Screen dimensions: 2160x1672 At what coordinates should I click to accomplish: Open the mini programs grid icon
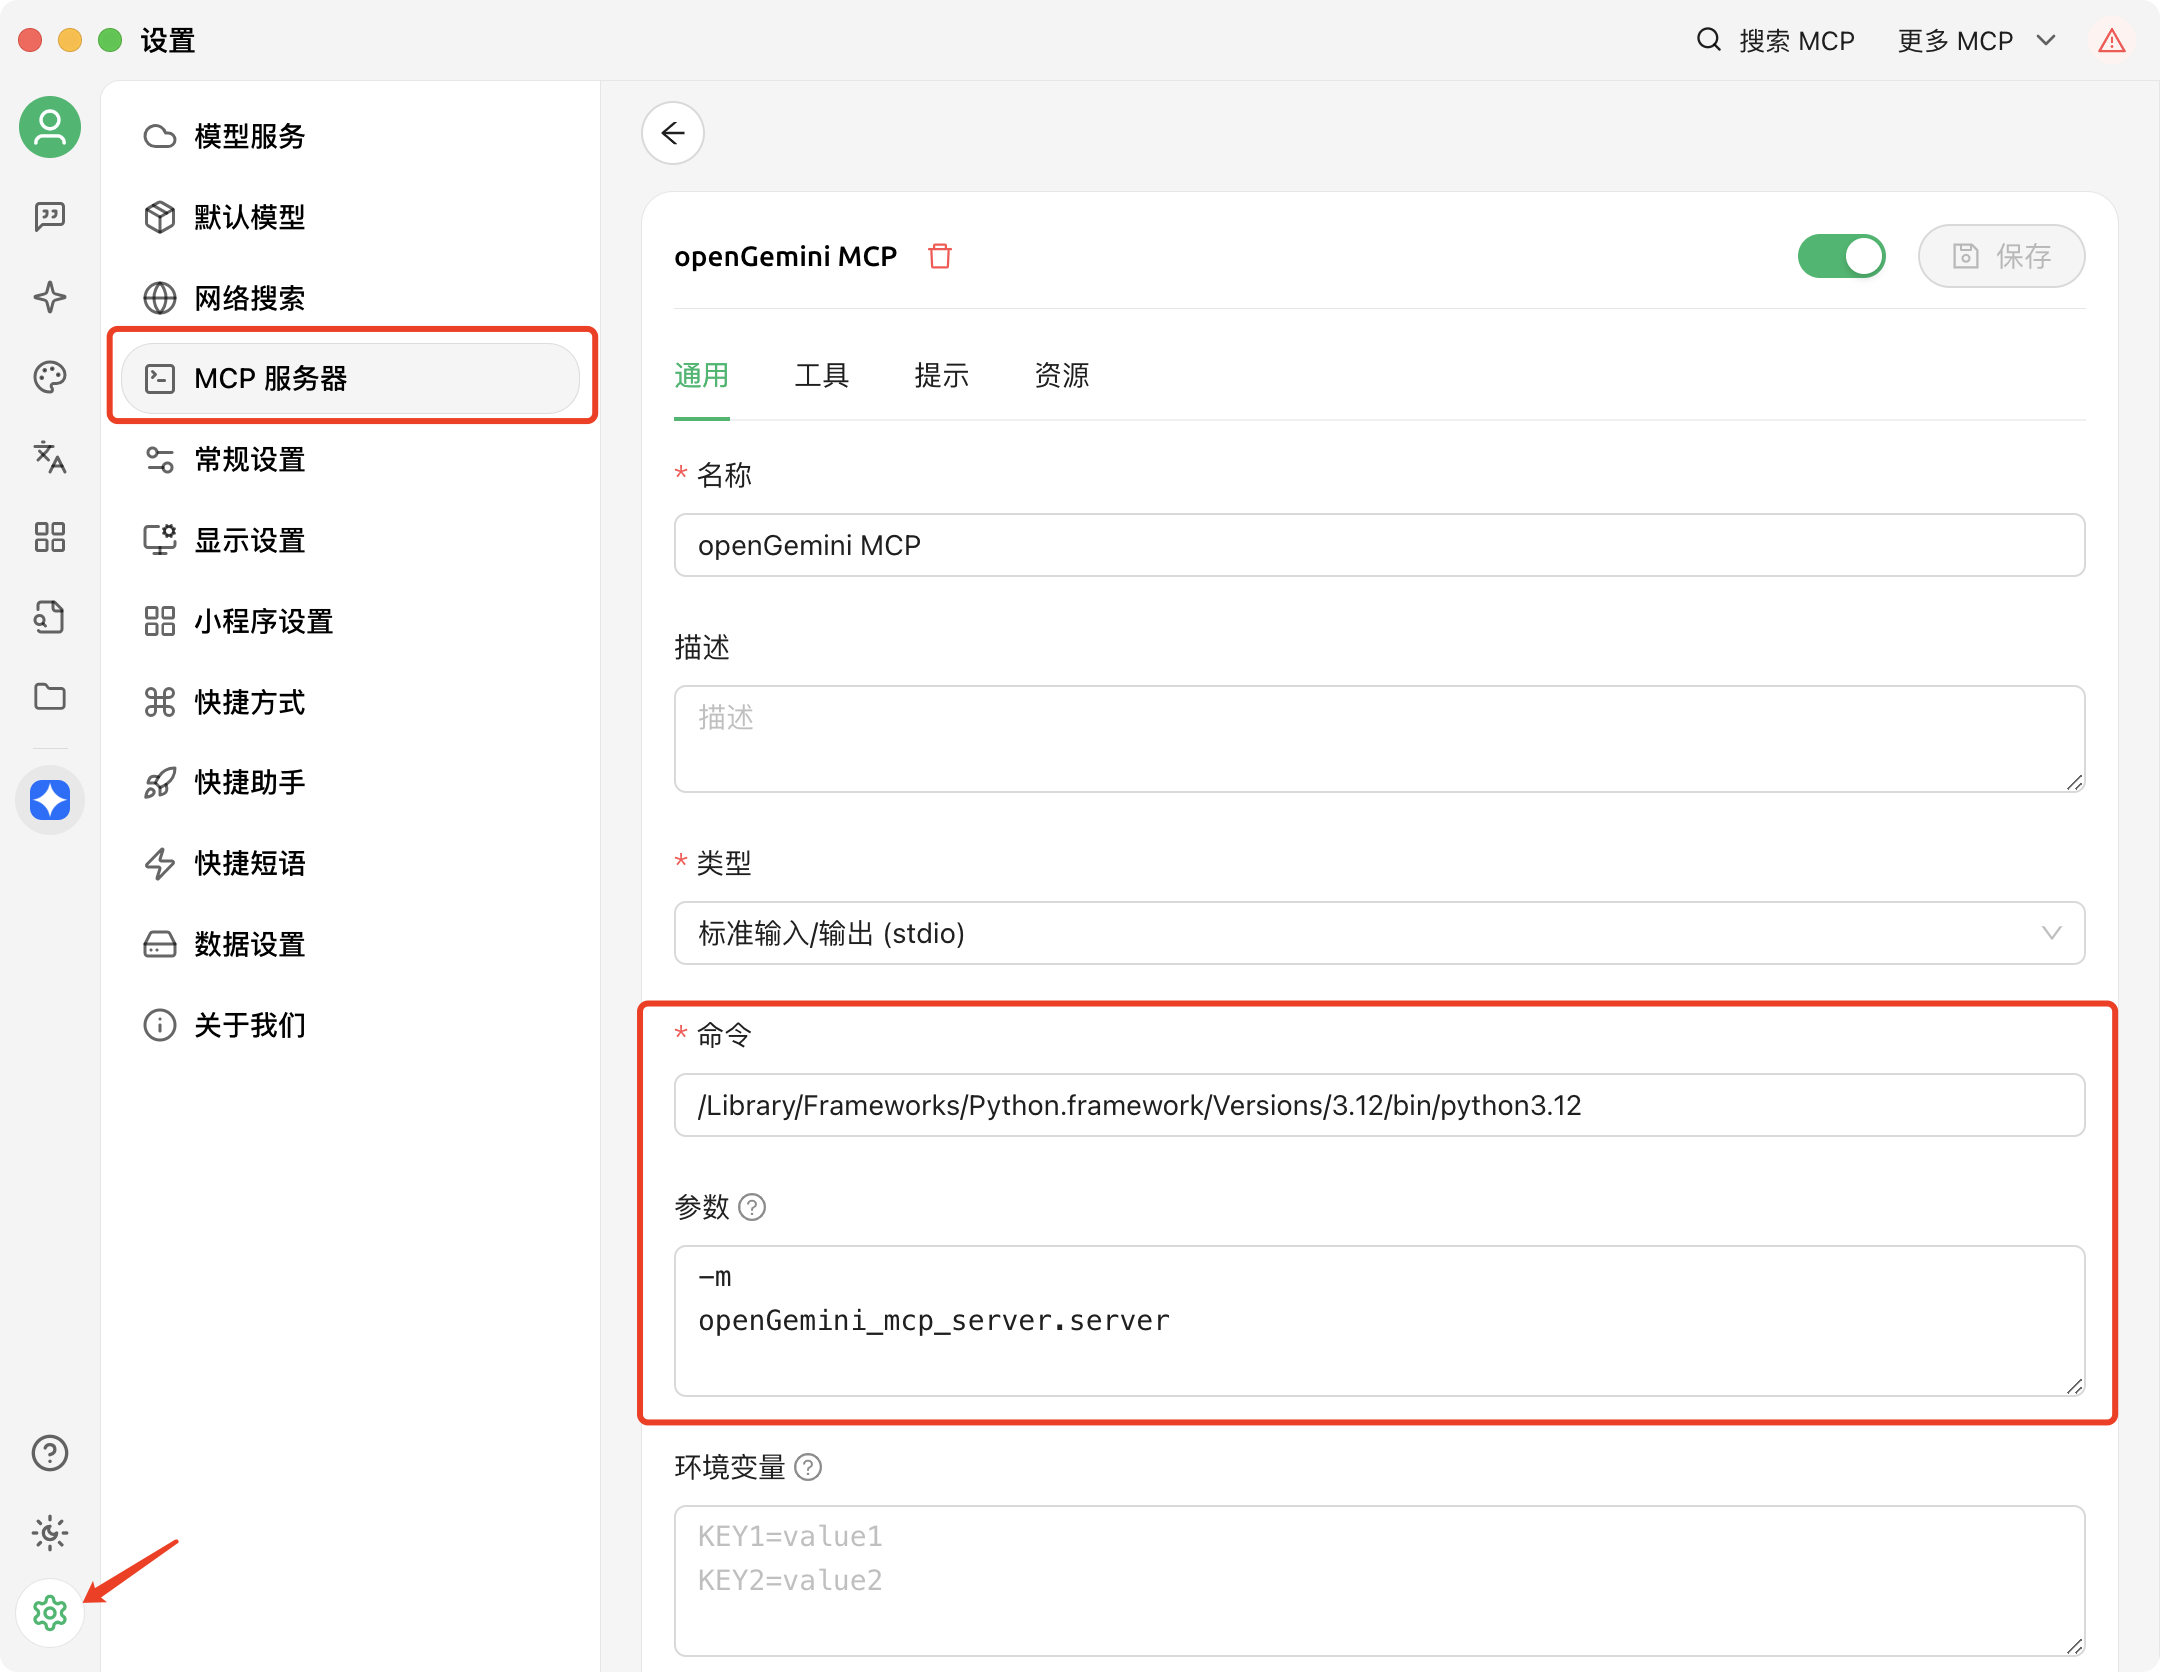(49, 537)
